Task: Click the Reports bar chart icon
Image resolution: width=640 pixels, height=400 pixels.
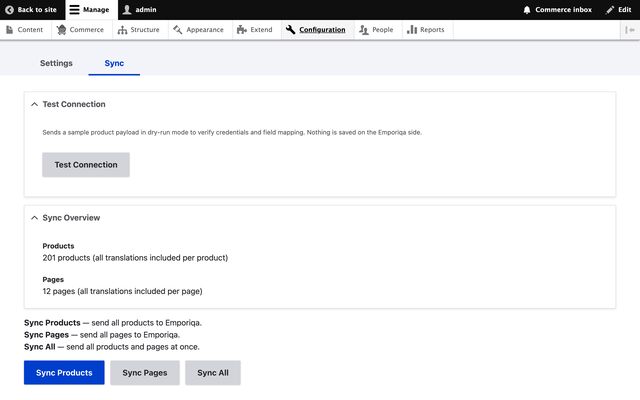Action: tap(412, 30)
